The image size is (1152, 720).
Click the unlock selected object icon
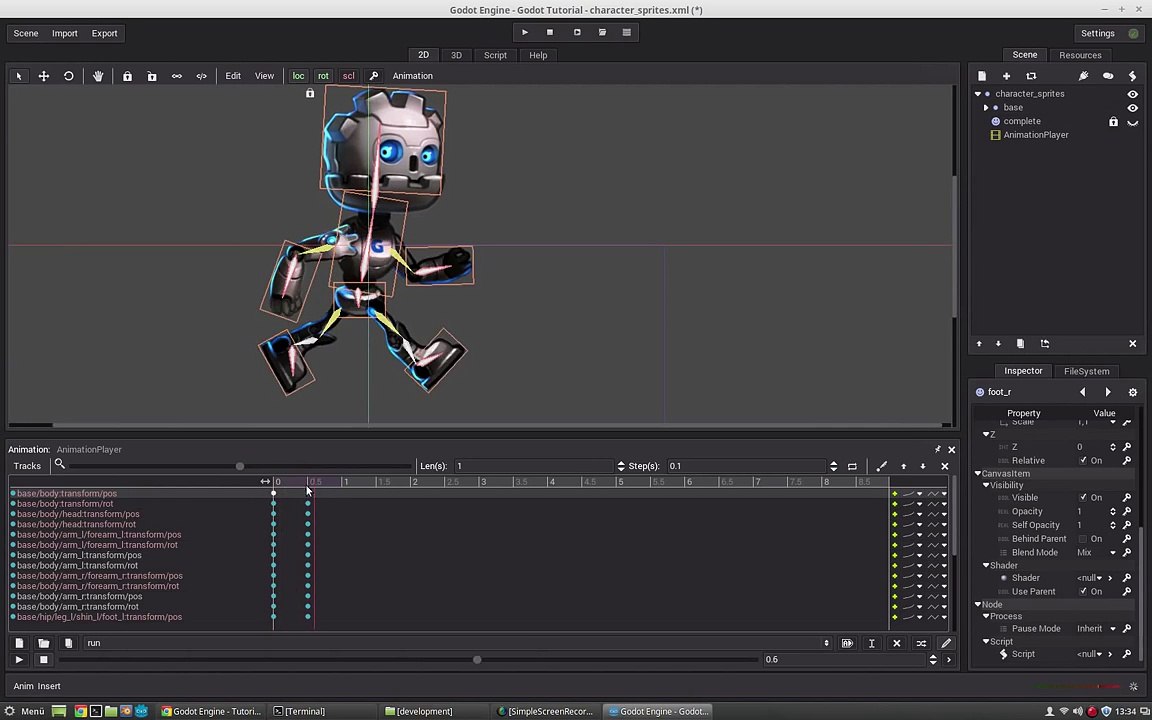click(x=151, y=76)
